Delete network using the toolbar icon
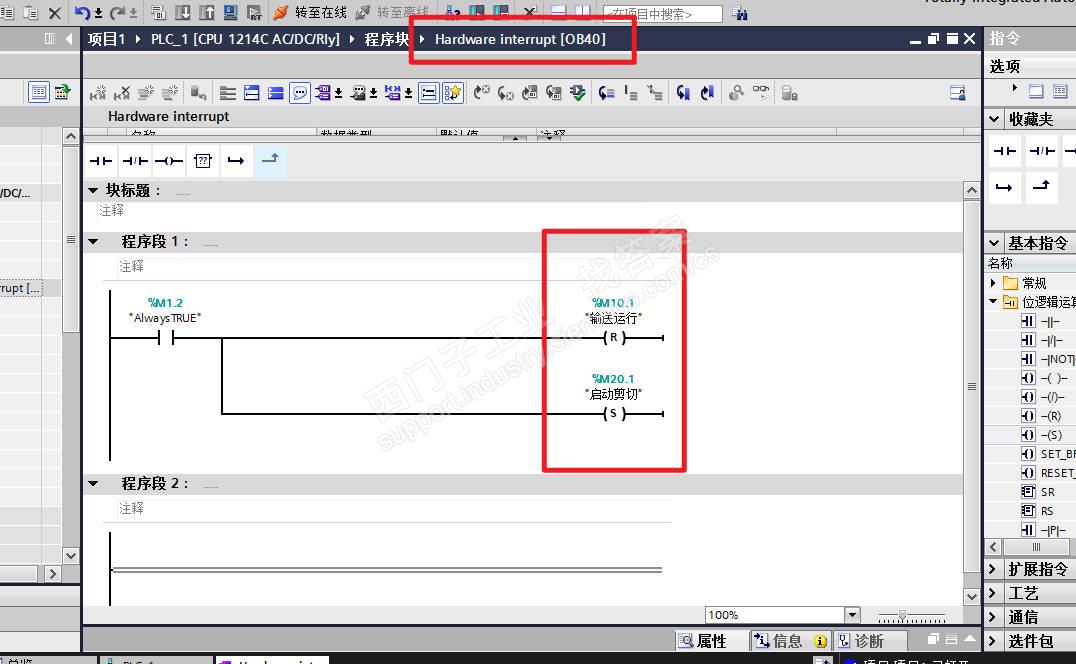1076x664 pixels. (x=122, y=93)
